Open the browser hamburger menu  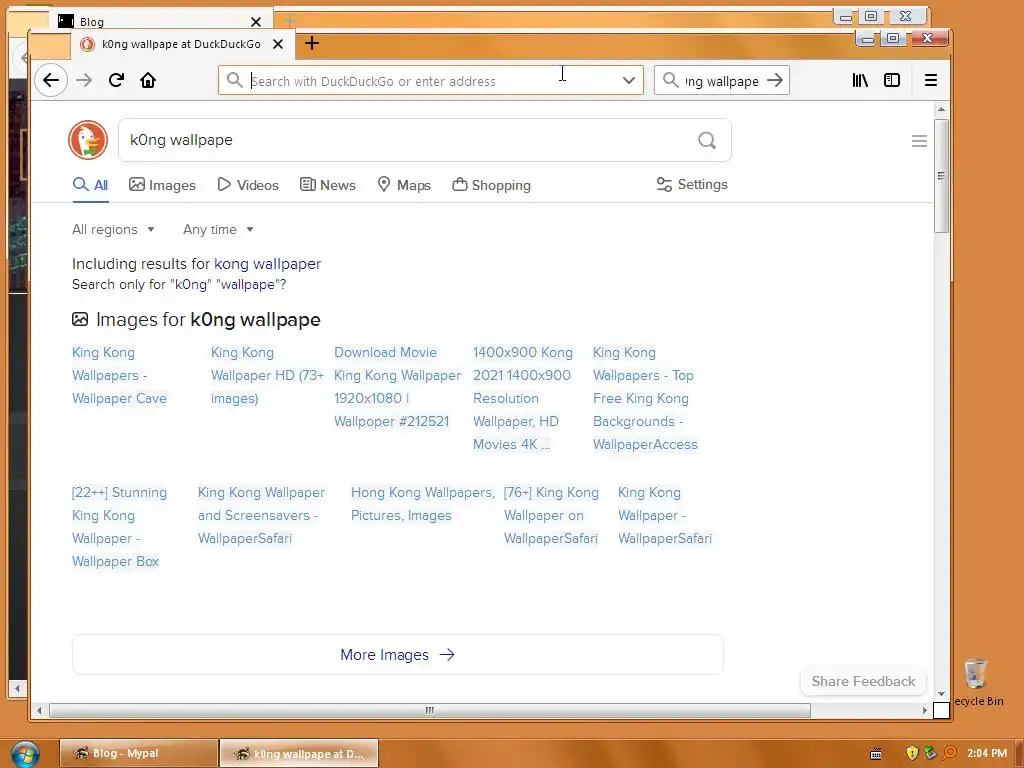[x=931, y=80]
